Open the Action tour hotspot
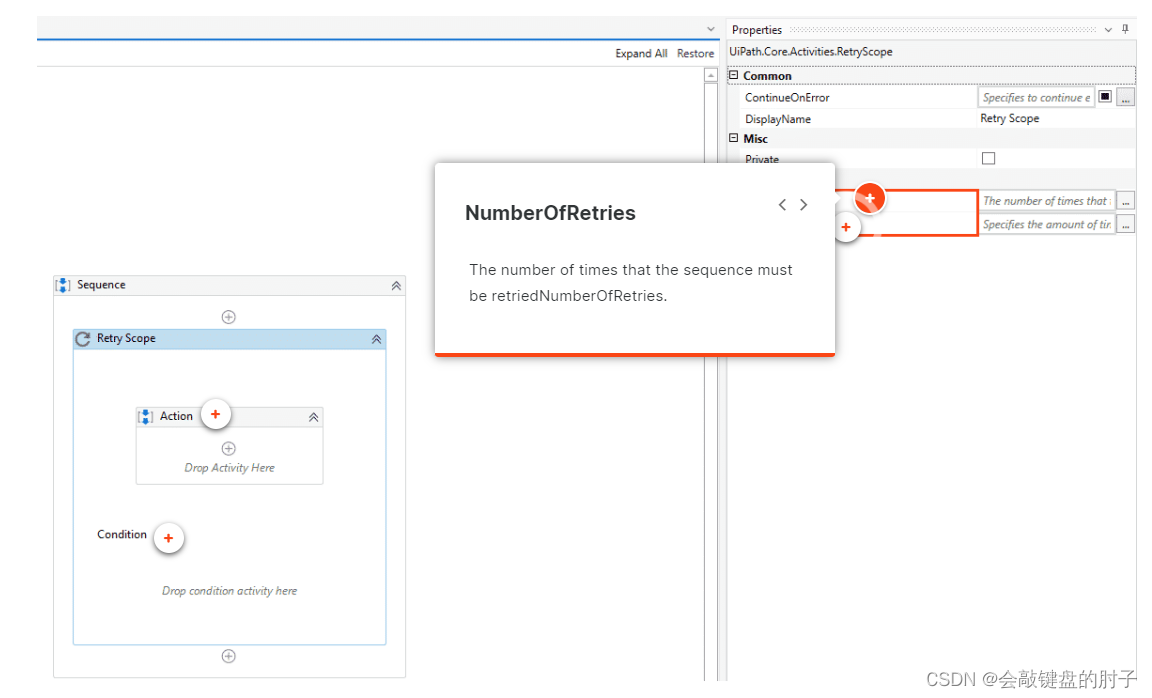Screen dimensions: 1152x698 [215, 414]
